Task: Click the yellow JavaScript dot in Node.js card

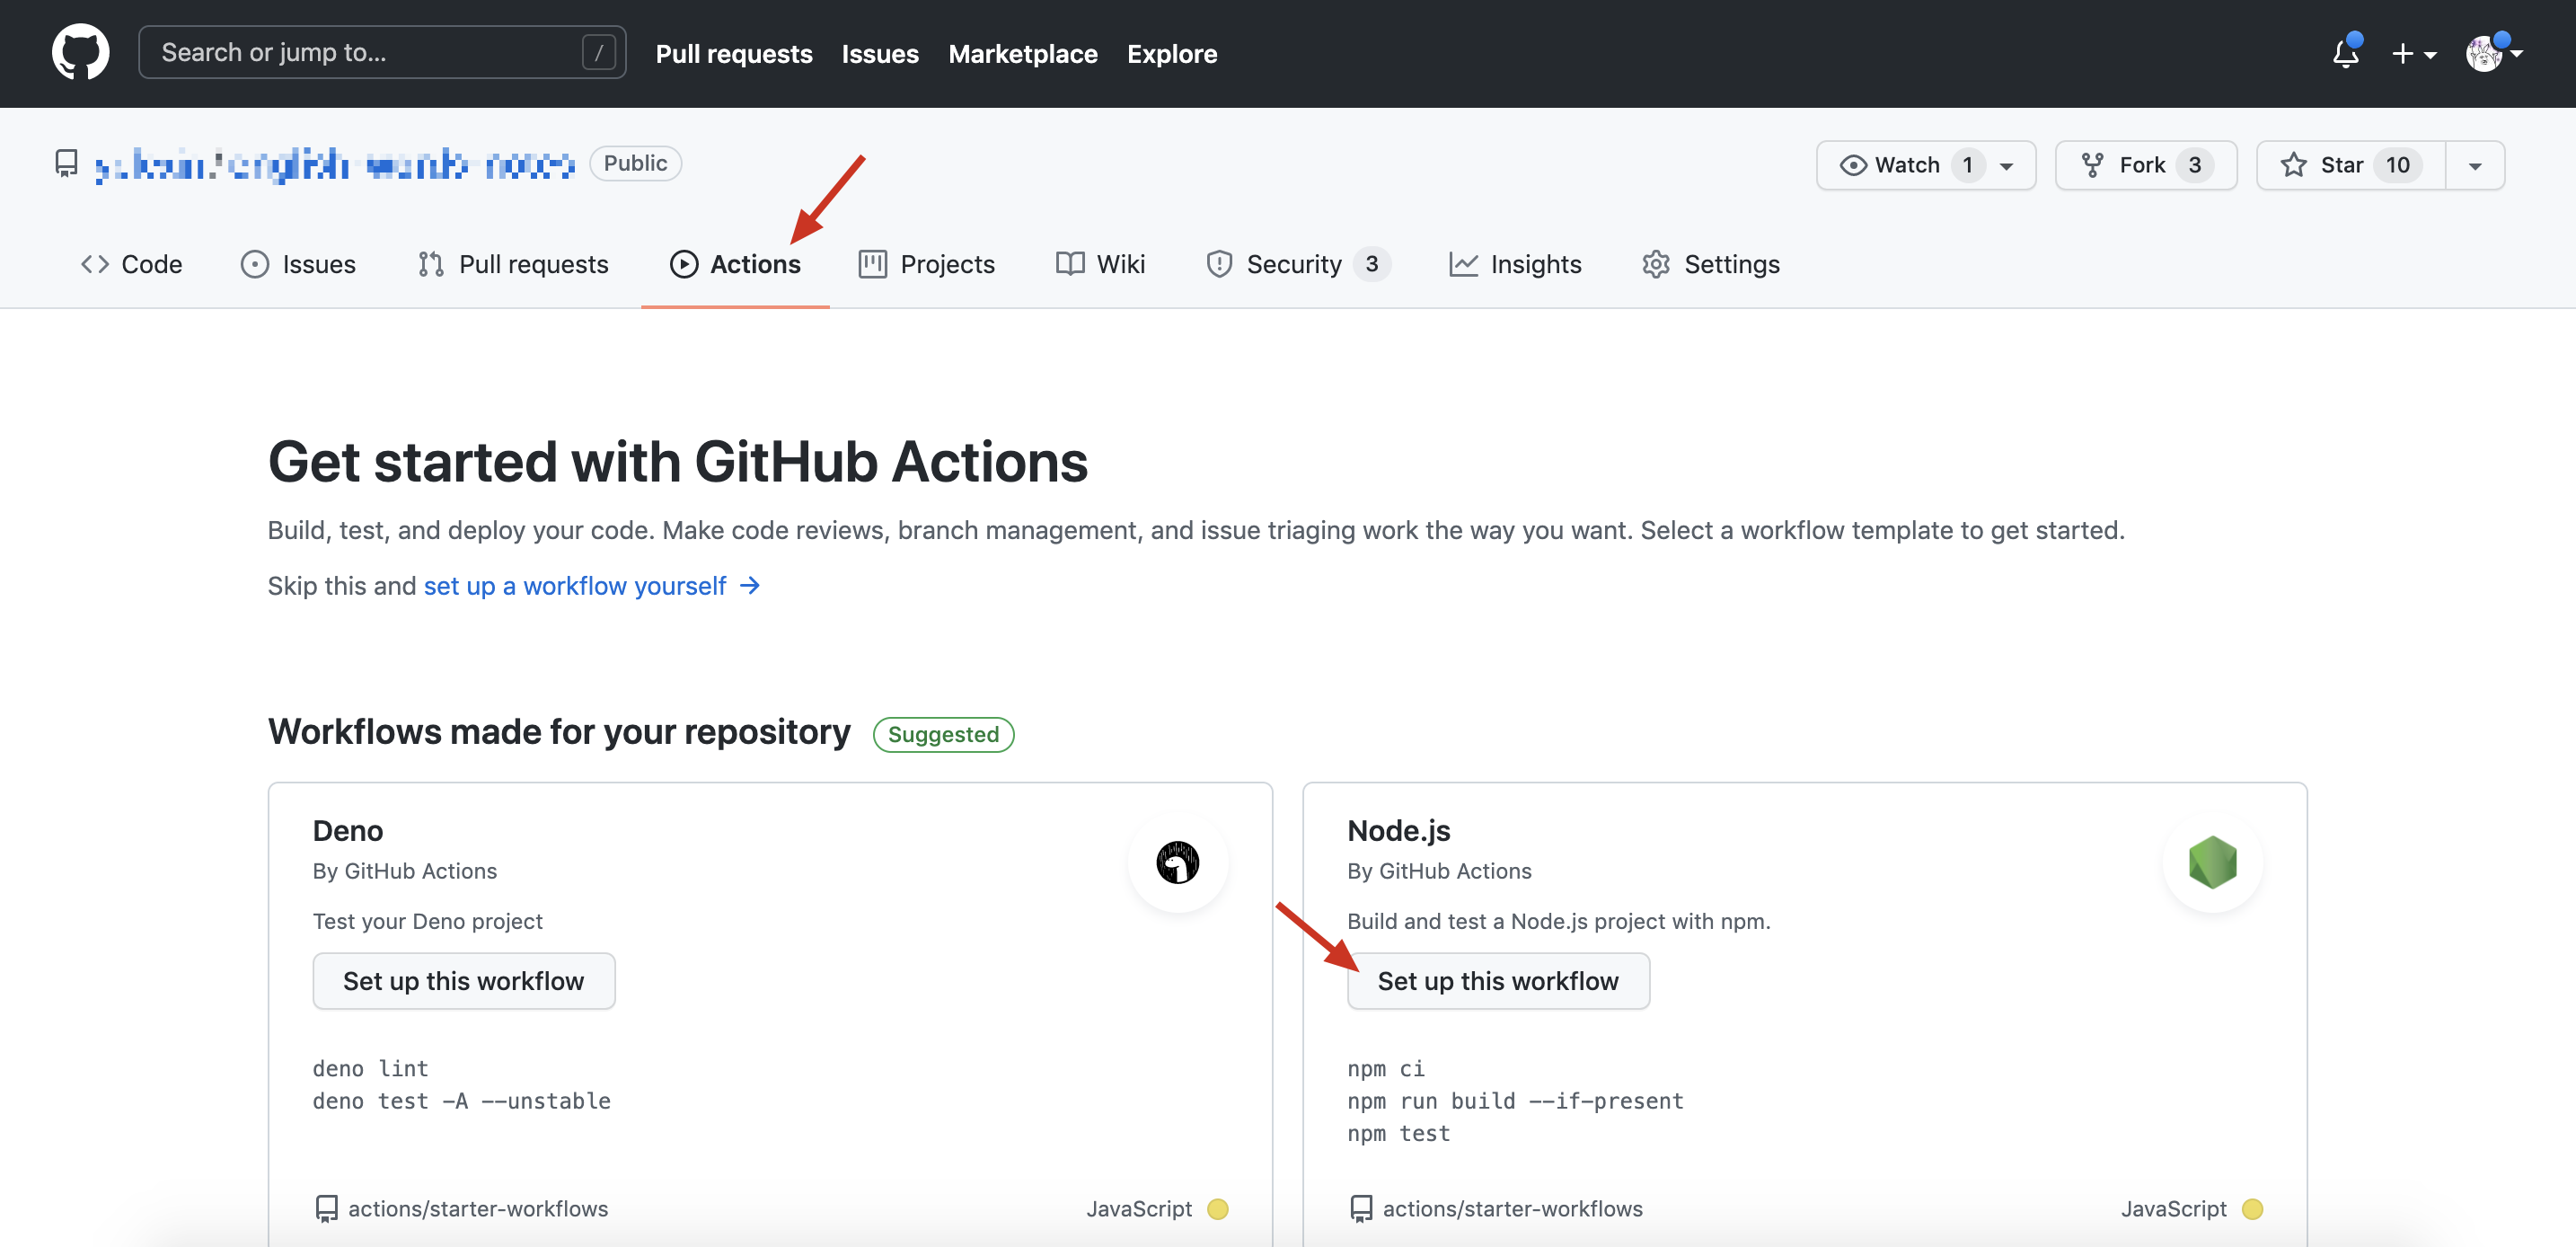Action: (2252, 1208)
